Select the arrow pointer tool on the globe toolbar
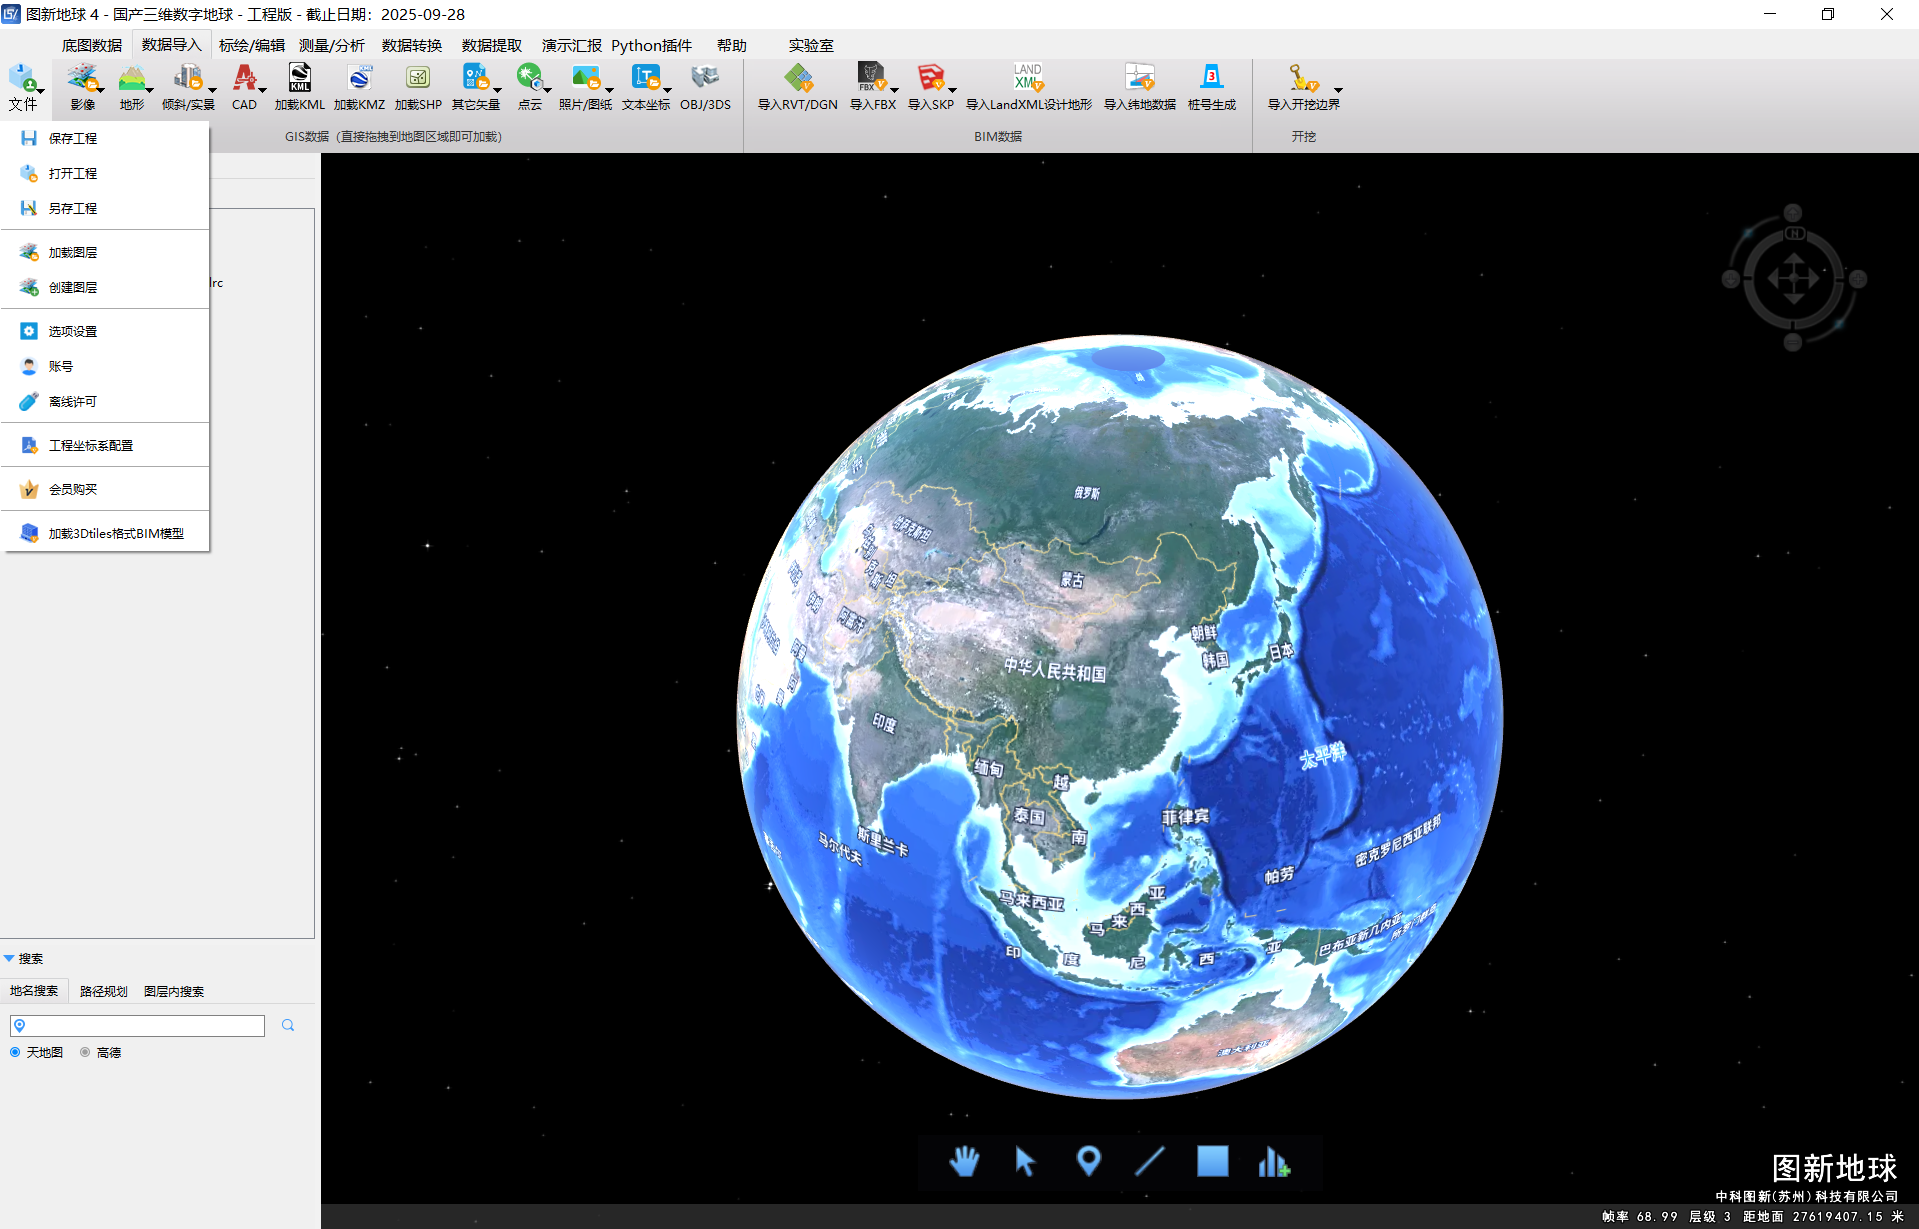Viewport: 1919px width, 1229px height. (1025, 1161)
